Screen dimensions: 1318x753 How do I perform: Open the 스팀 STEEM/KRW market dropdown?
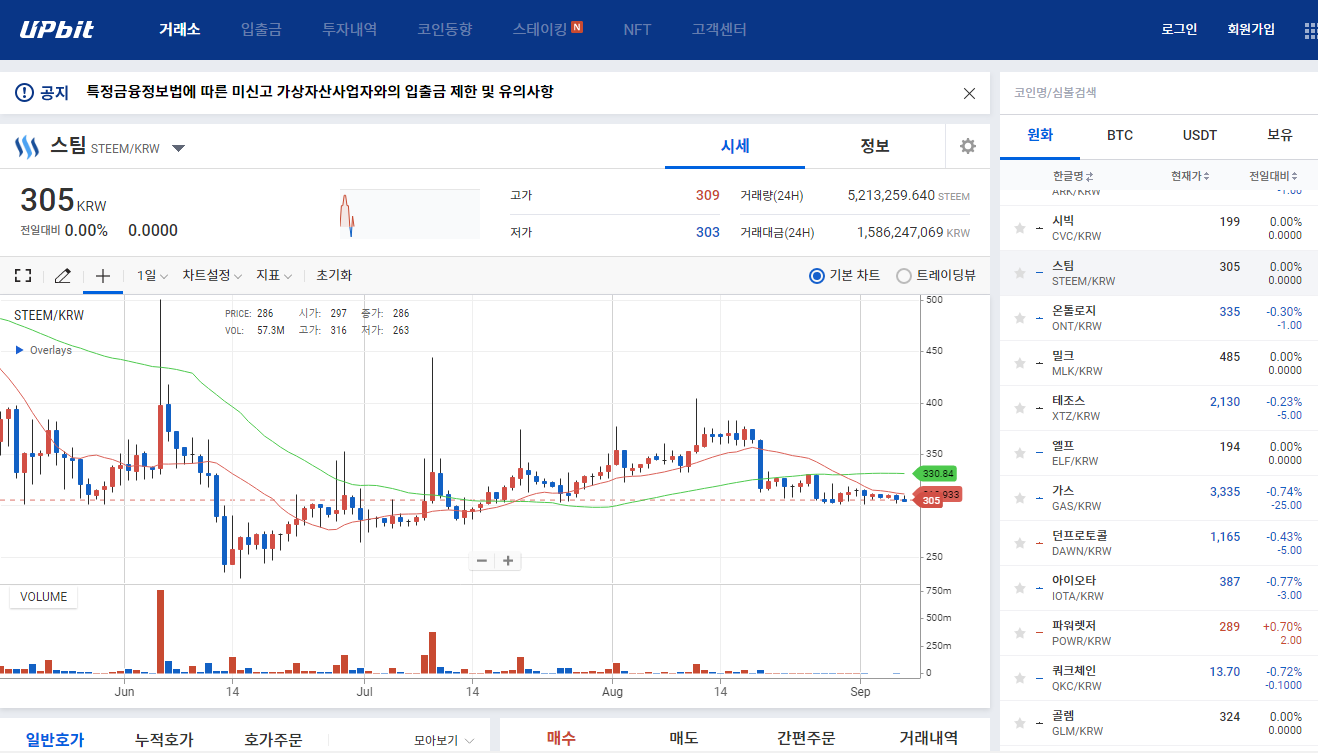pos(178,149)
